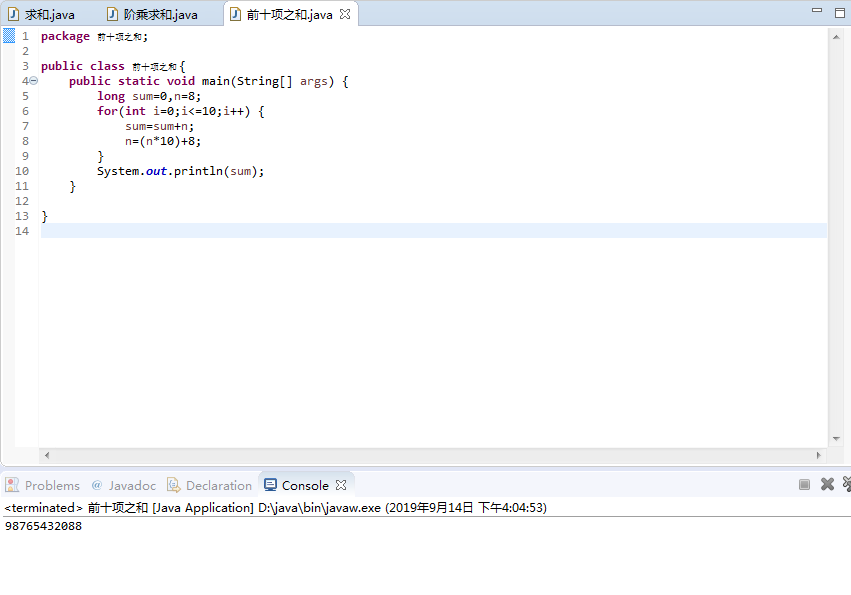The width and height of the screenshot is (851, 595).
Task: Click the highlighted empty line 14
Action: pyautogui.click(x=434, y=231)
